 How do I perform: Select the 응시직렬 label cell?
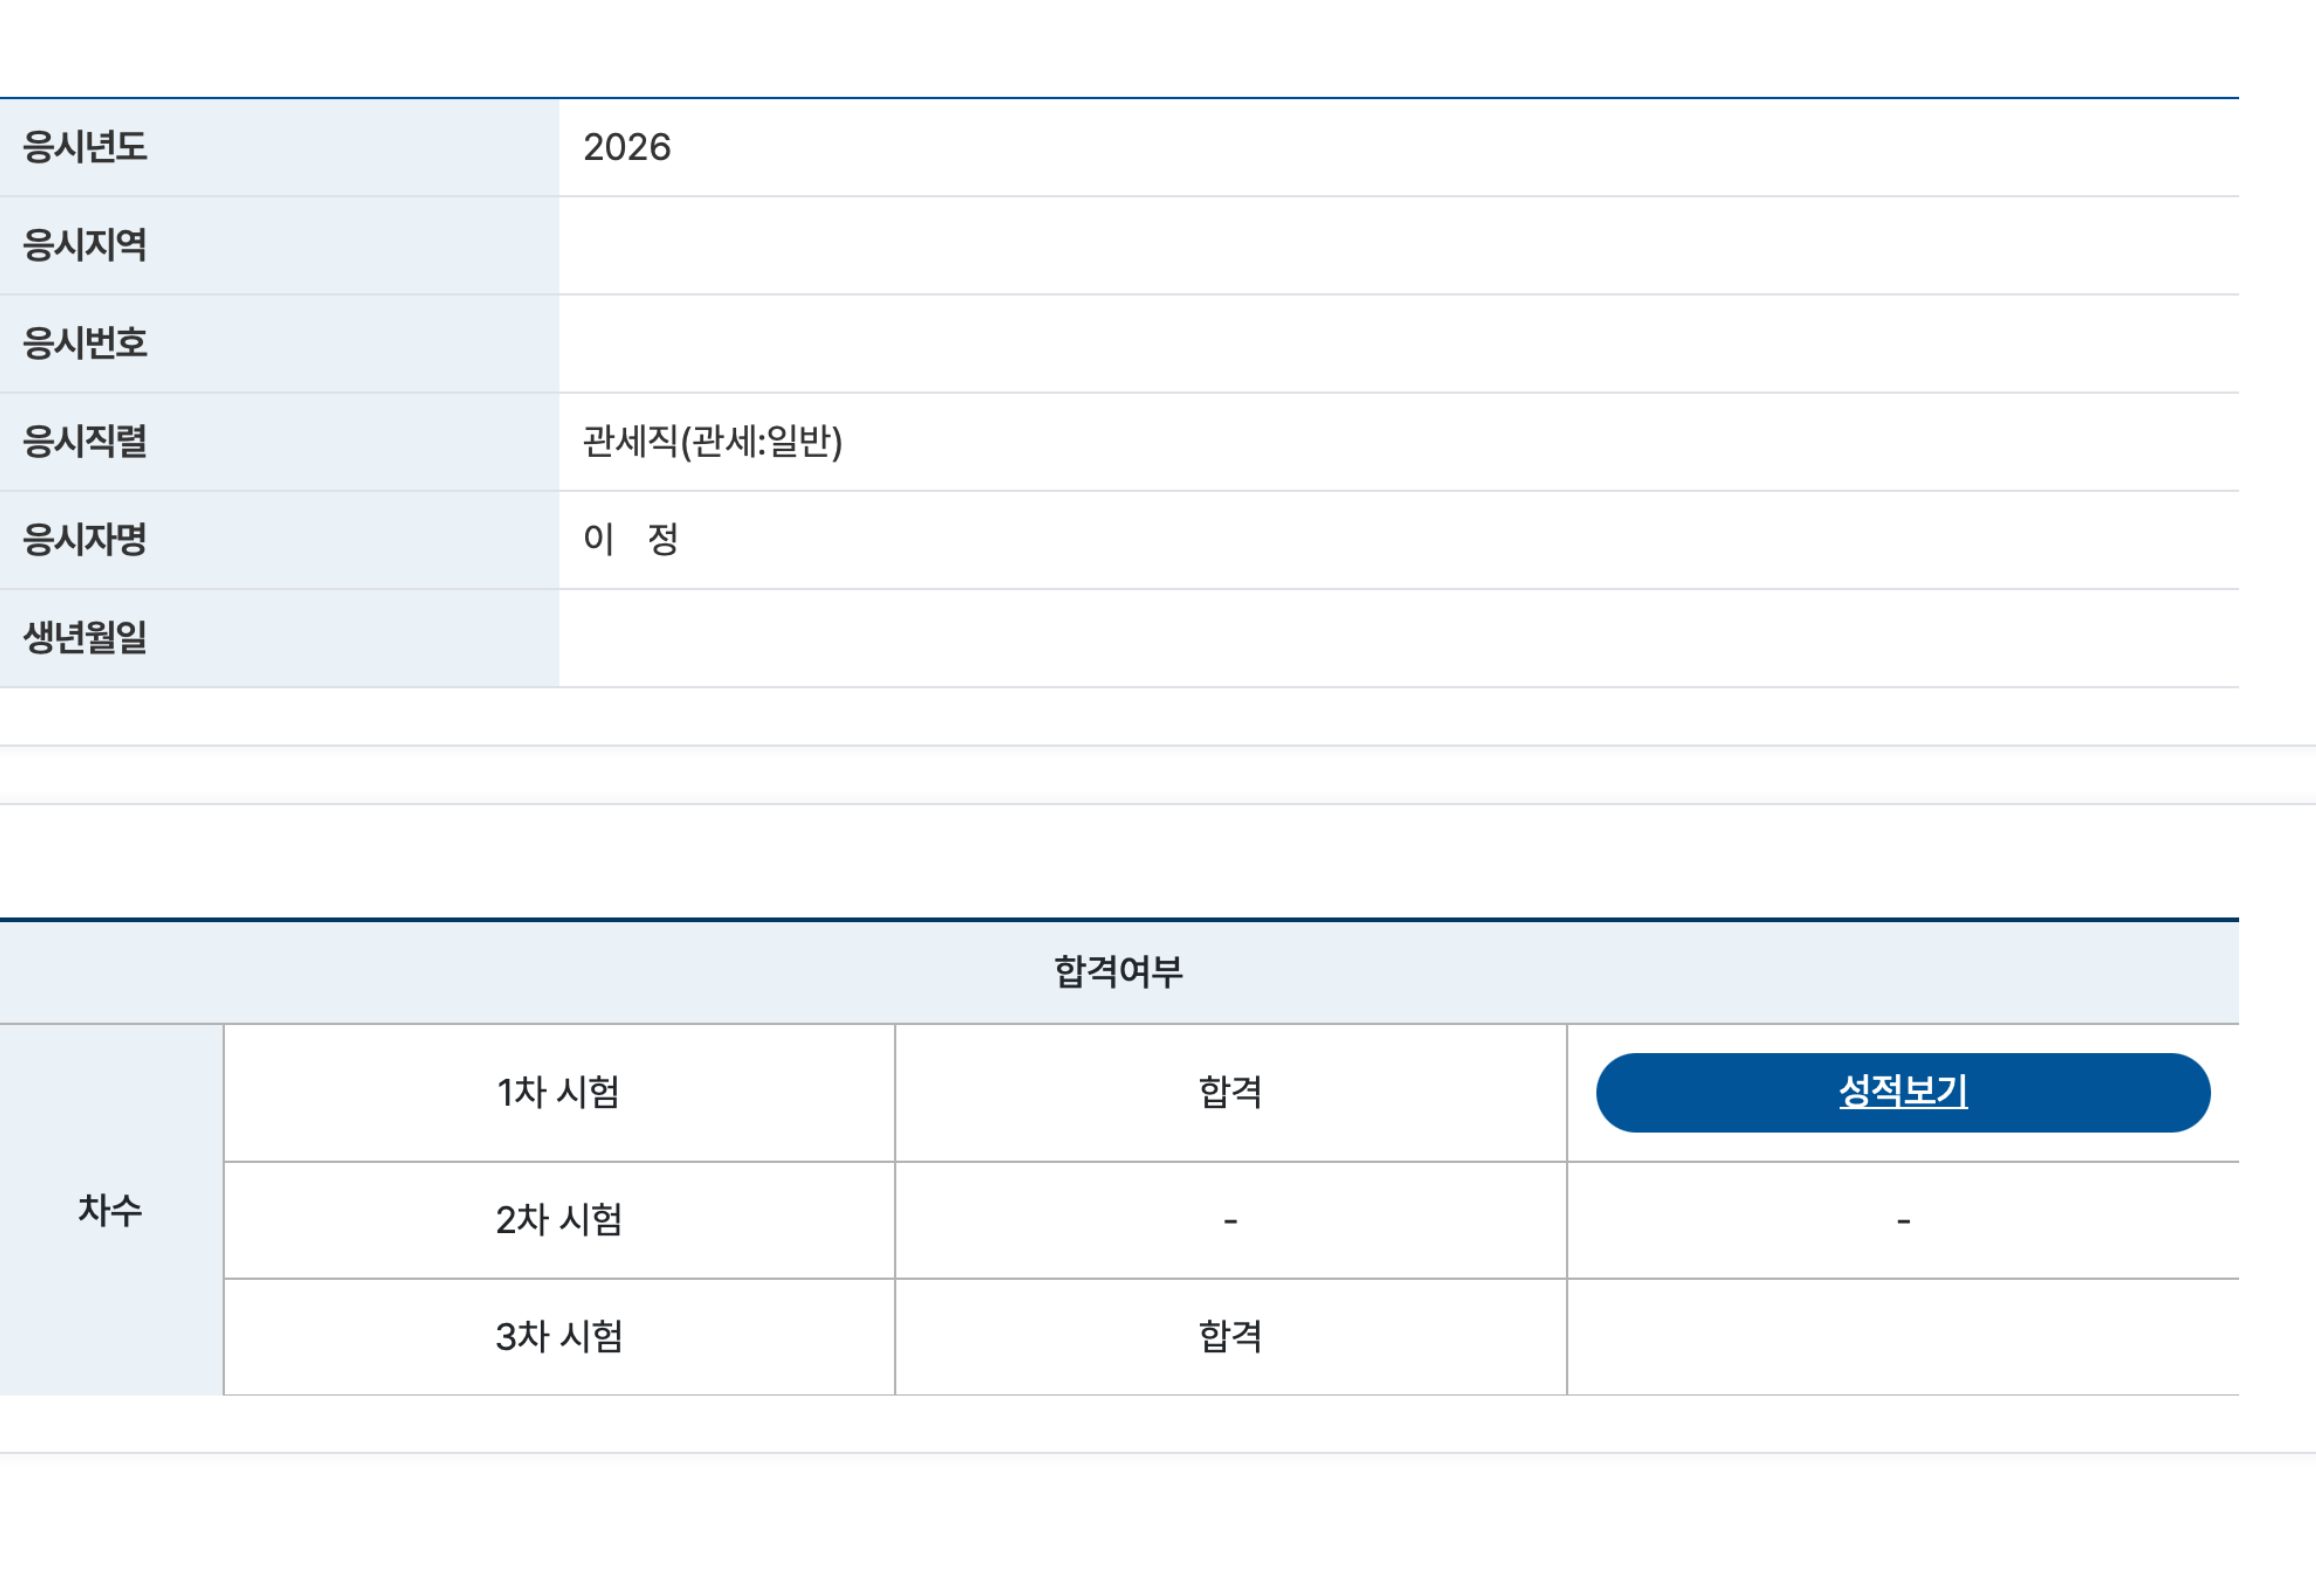(x=279, y=441)
